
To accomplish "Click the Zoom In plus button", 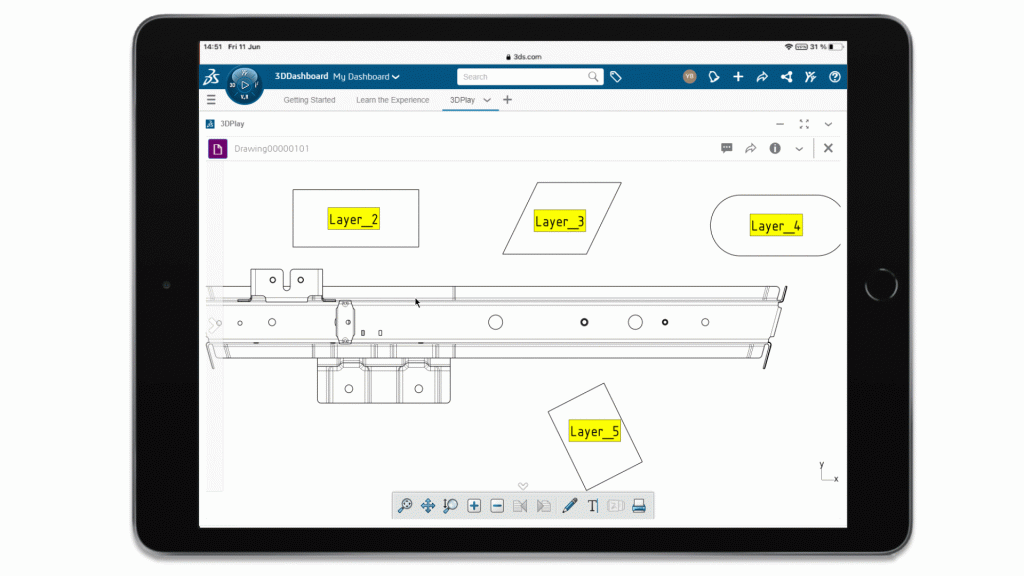I will (x=474, y=506).
